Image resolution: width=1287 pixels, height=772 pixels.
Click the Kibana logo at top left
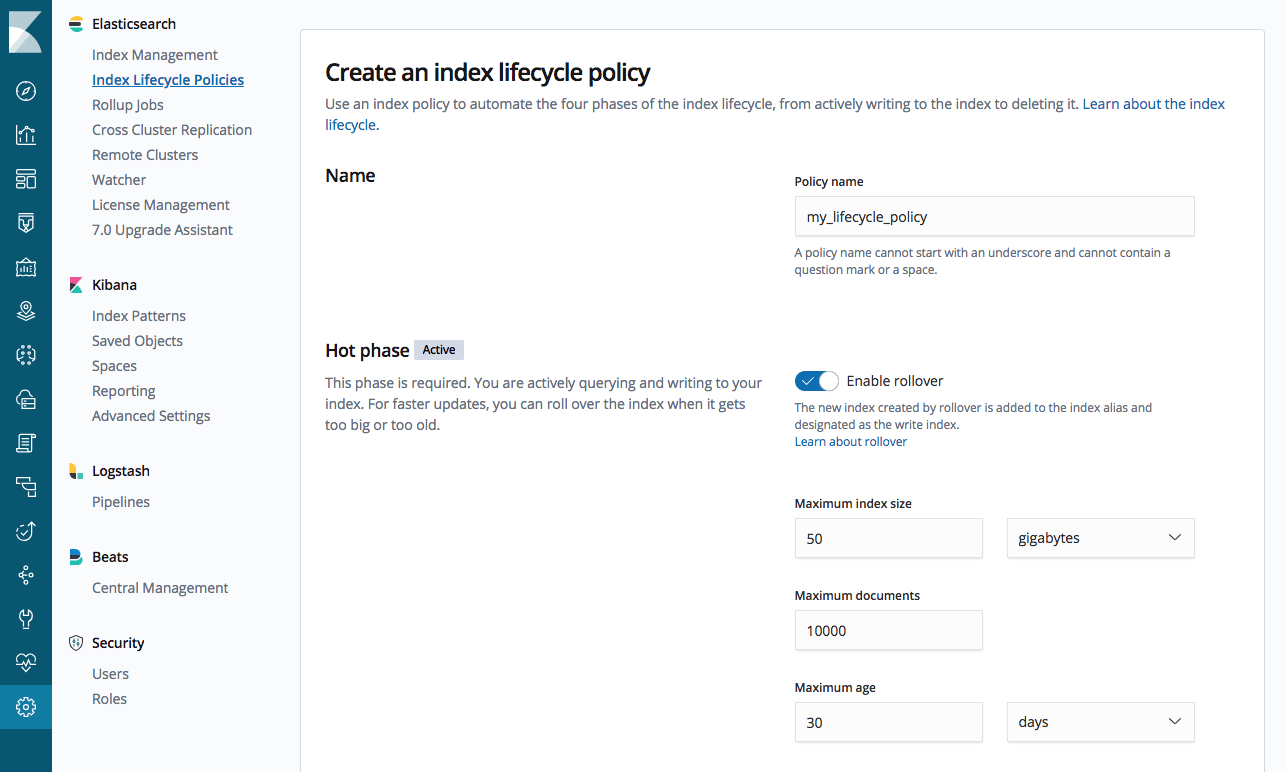coord(26,32)
